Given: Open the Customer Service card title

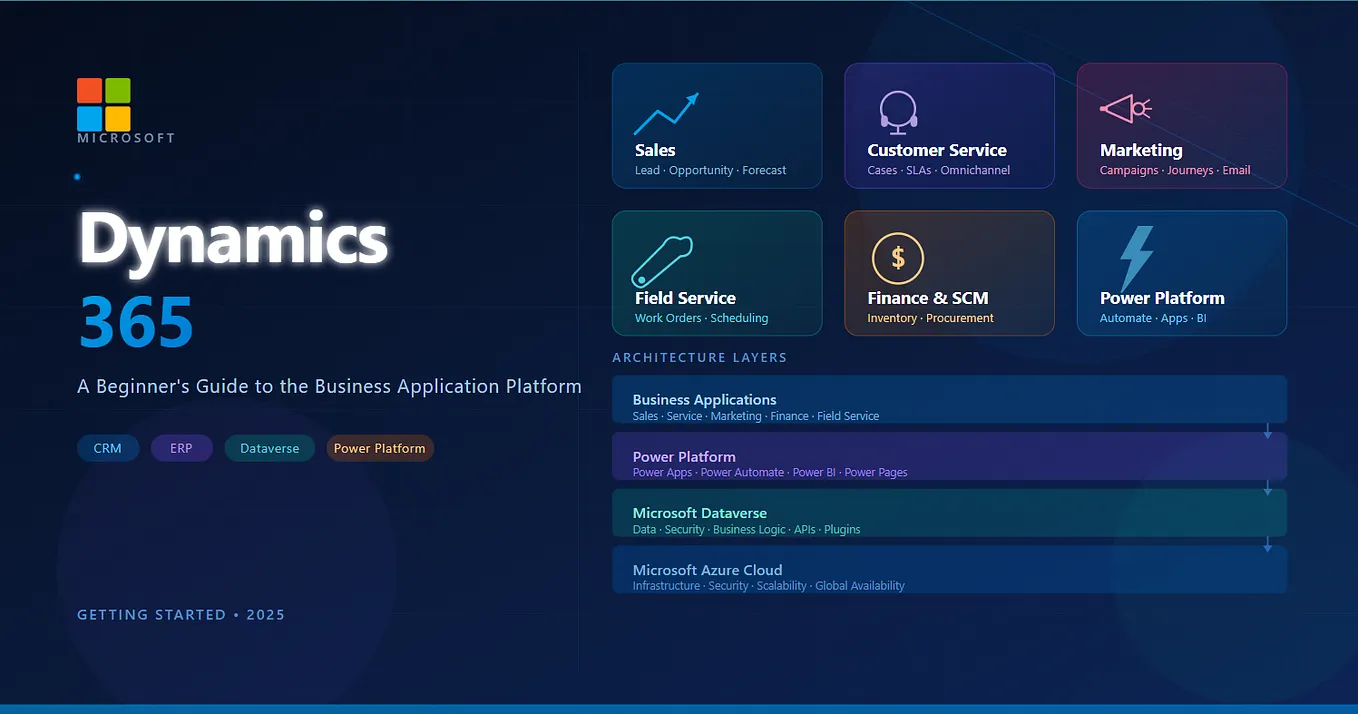Looking at the screenshot, I should (937, 150).
